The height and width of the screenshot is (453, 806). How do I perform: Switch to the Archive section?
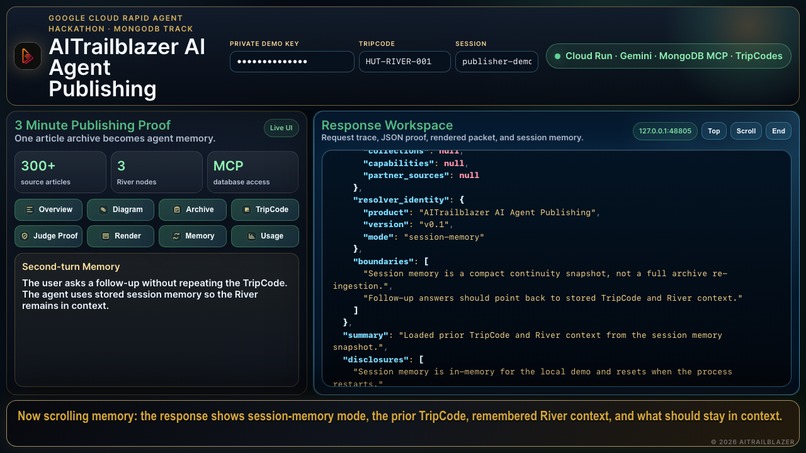(192, 210)
